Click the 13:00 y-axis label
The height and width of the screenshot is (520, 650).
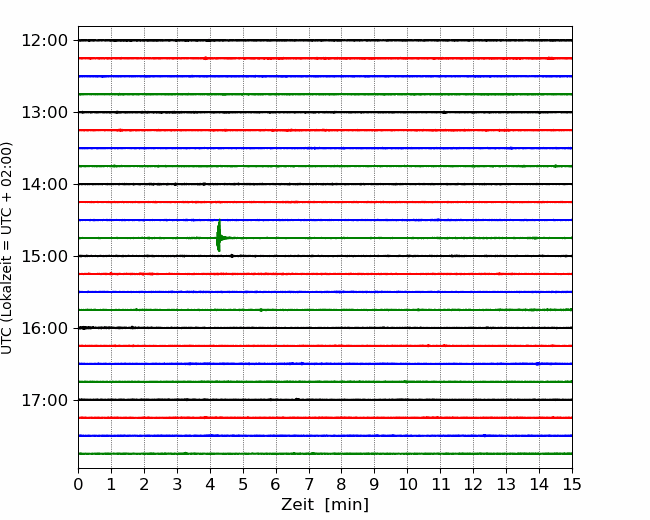45,112
